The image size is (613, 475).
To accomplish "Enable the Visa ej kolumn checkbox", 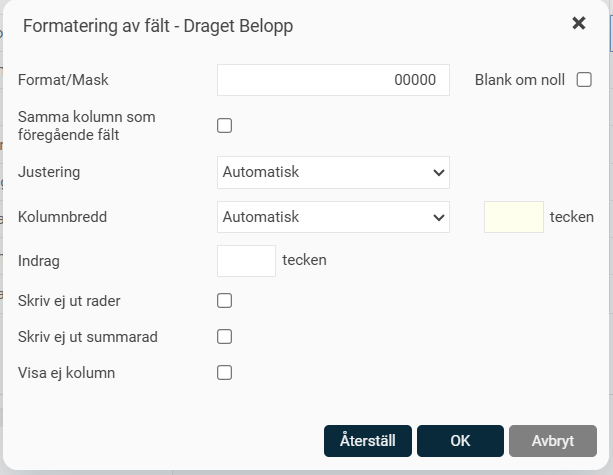I will 225,373.
